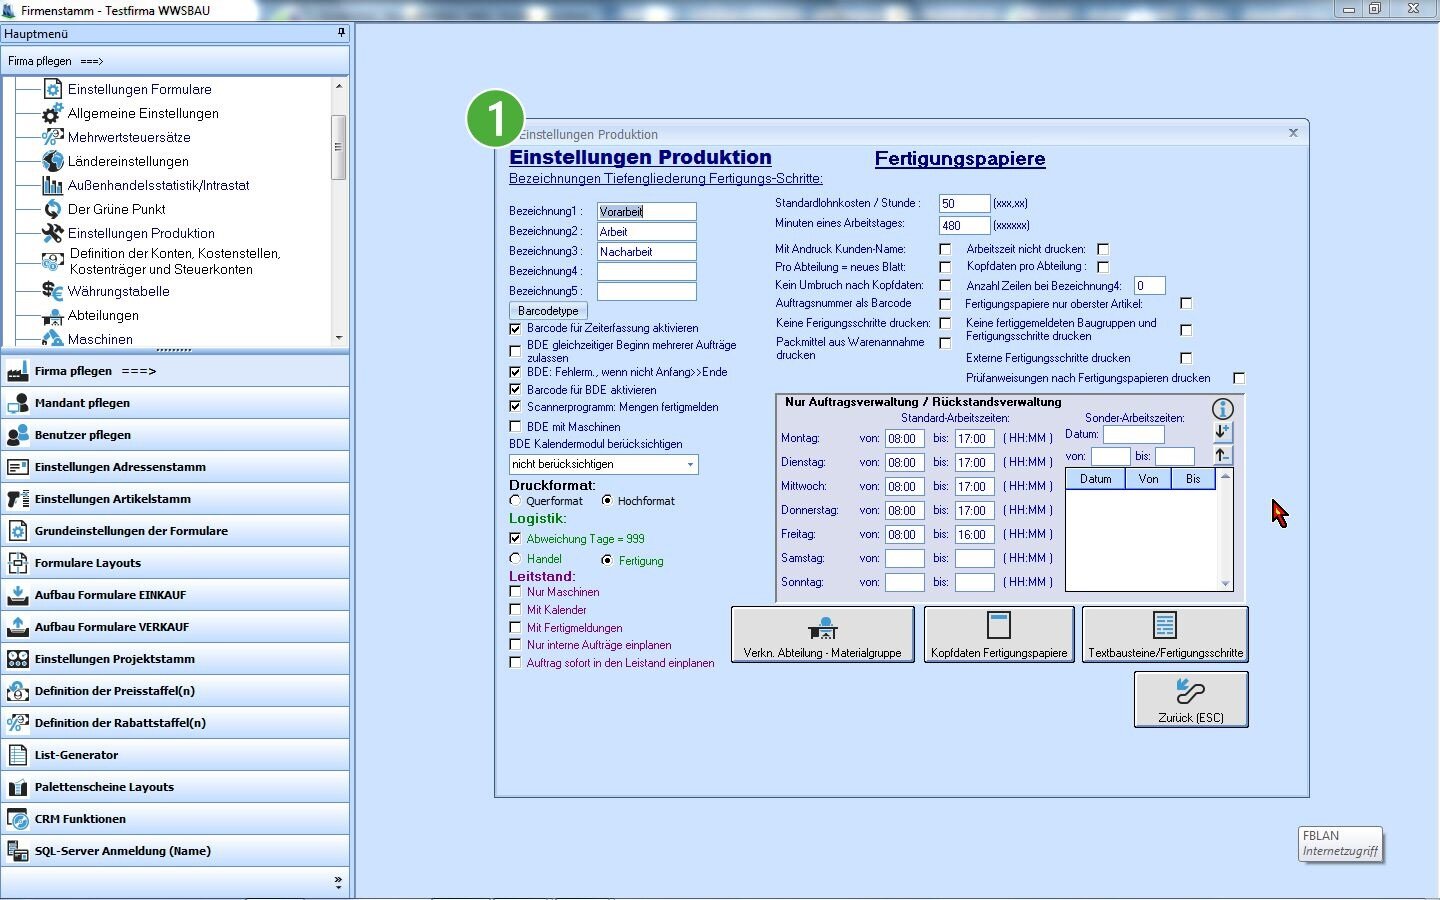Click the Währungstabelle currency icon
This screenshot has width=1440, height=900.
(53, 291)
